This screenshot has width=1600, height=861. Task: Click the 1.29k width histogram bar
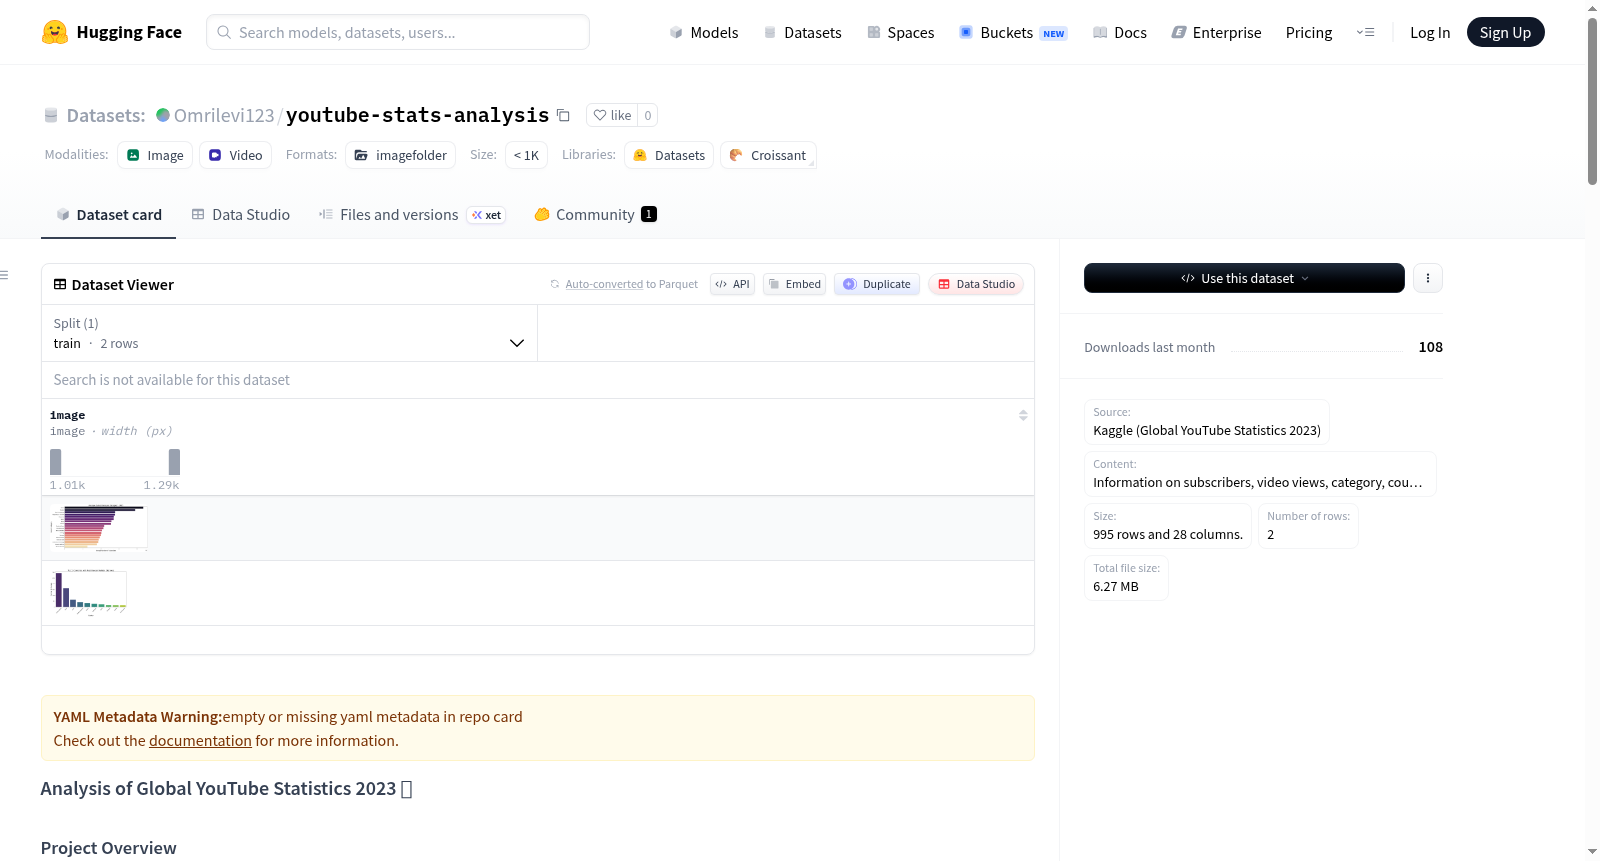174,462
